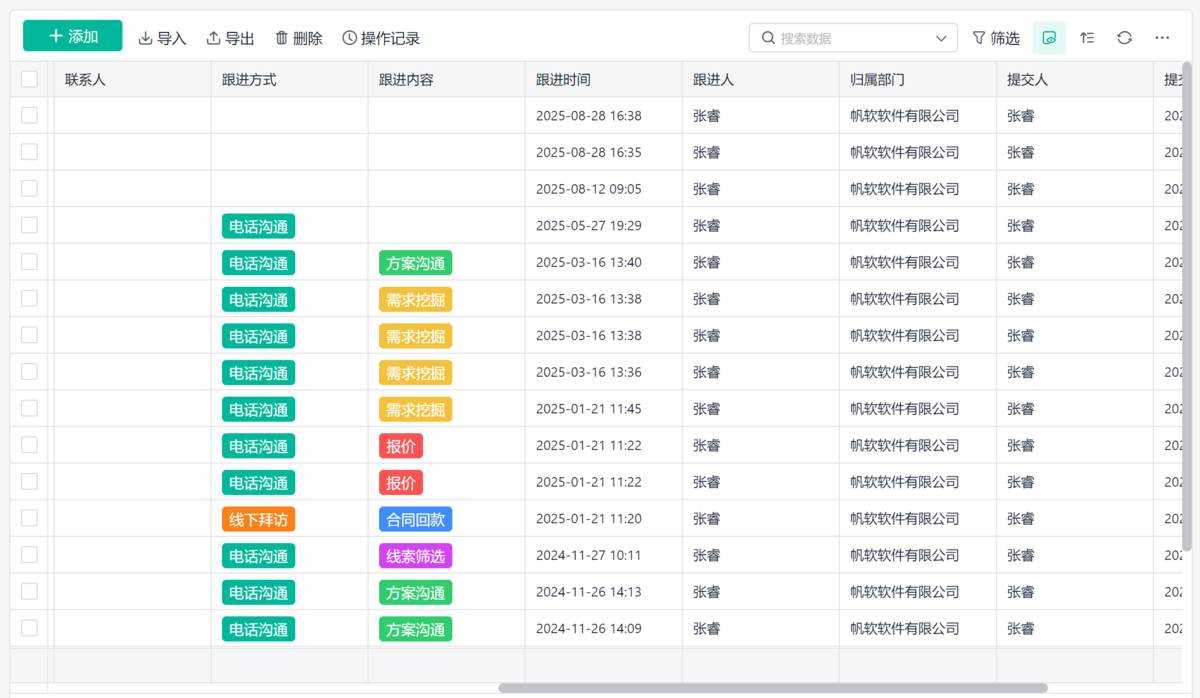The height and width of the screenshot is (698, 1200).
Task: Tick the select-all checkbox in the header
Action: [x=29, y=79]
